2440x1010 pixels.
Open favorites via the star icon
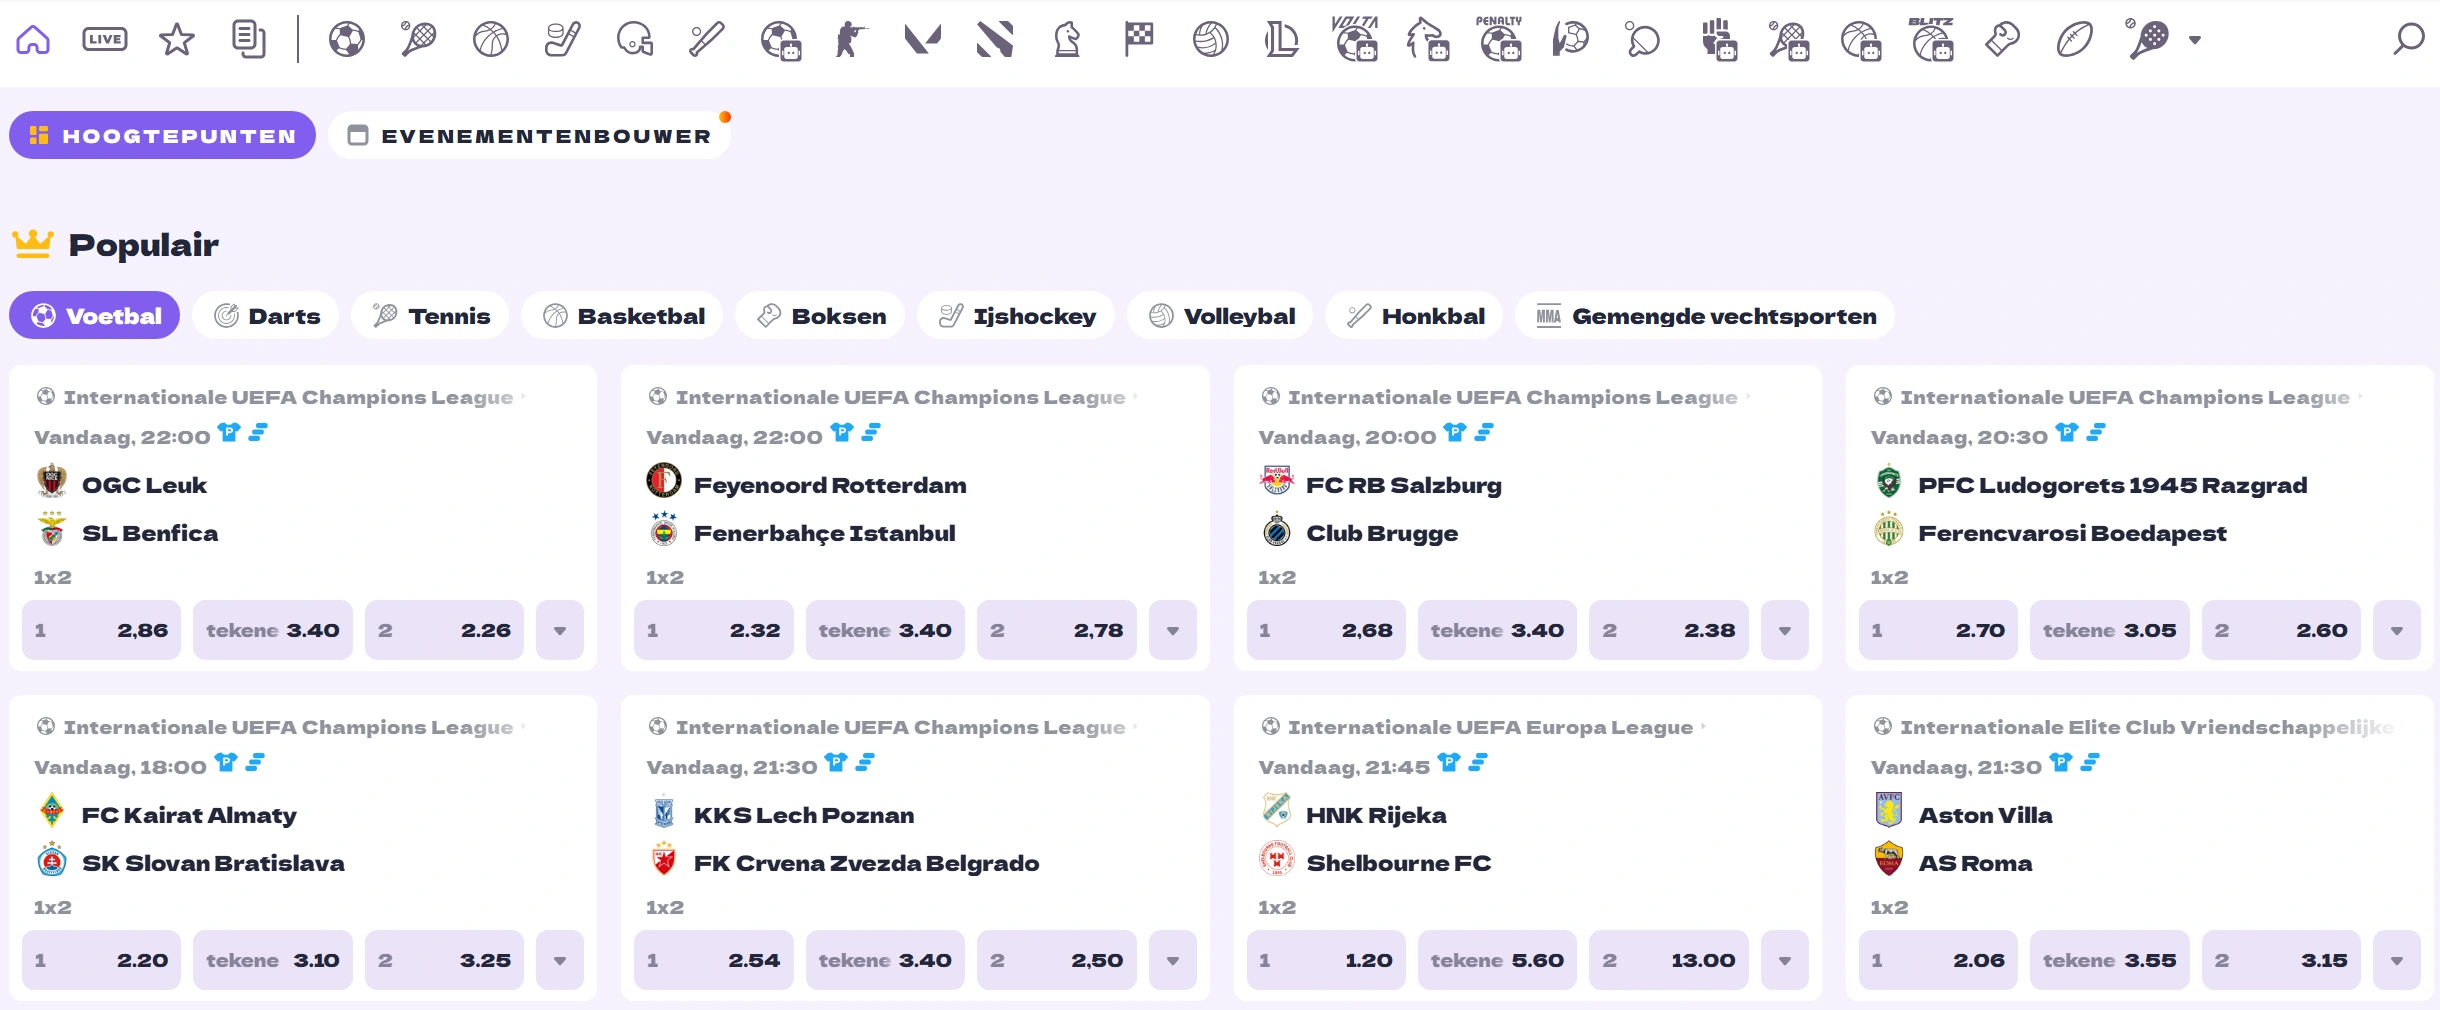click(177, 40)
